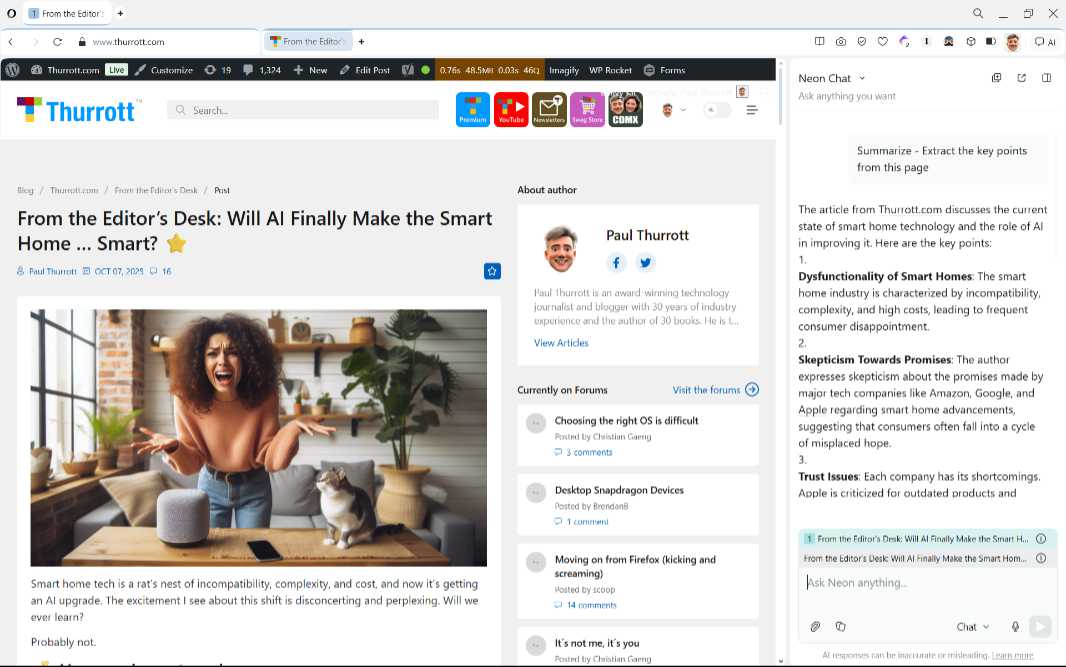Toggle the site dark mode switch
Viewport: 1066px width, 667px height.
coord(716,110)
